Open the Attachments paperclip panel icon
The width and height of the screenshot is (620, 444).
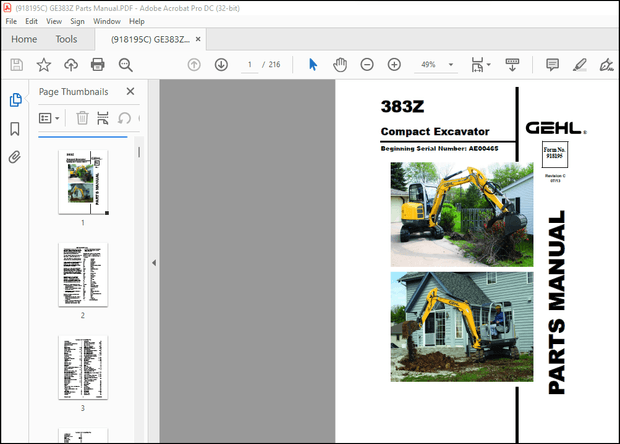[x=15, y=157]
